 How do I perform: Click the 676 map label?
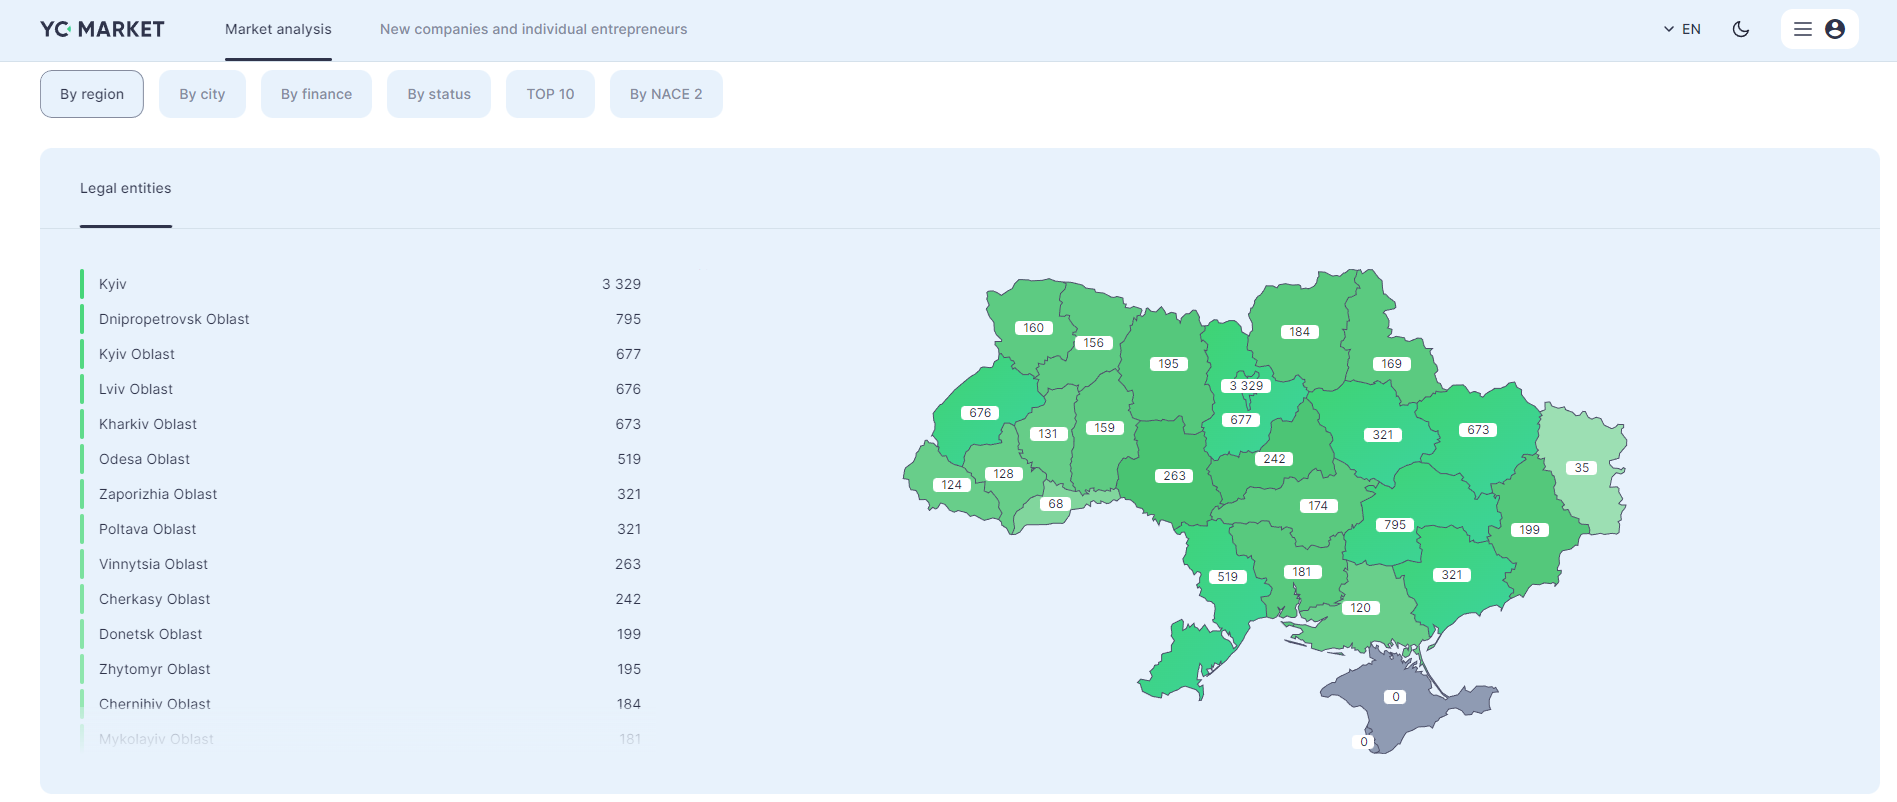980,413
